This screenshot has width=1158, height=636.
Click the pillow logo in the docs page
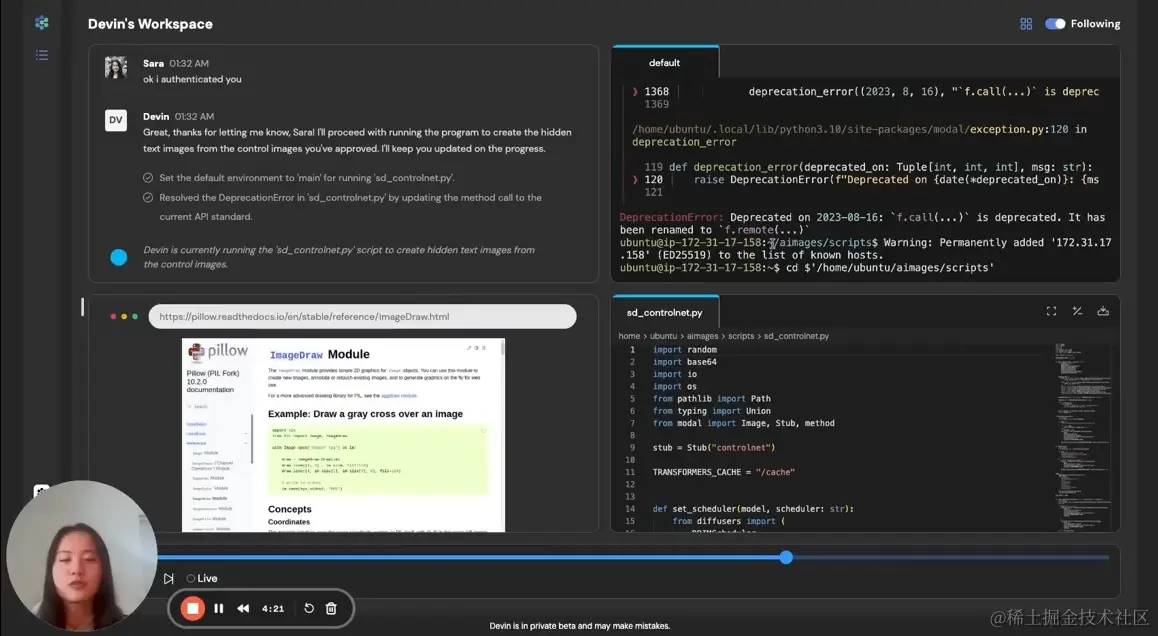click(x=218, y=351)
